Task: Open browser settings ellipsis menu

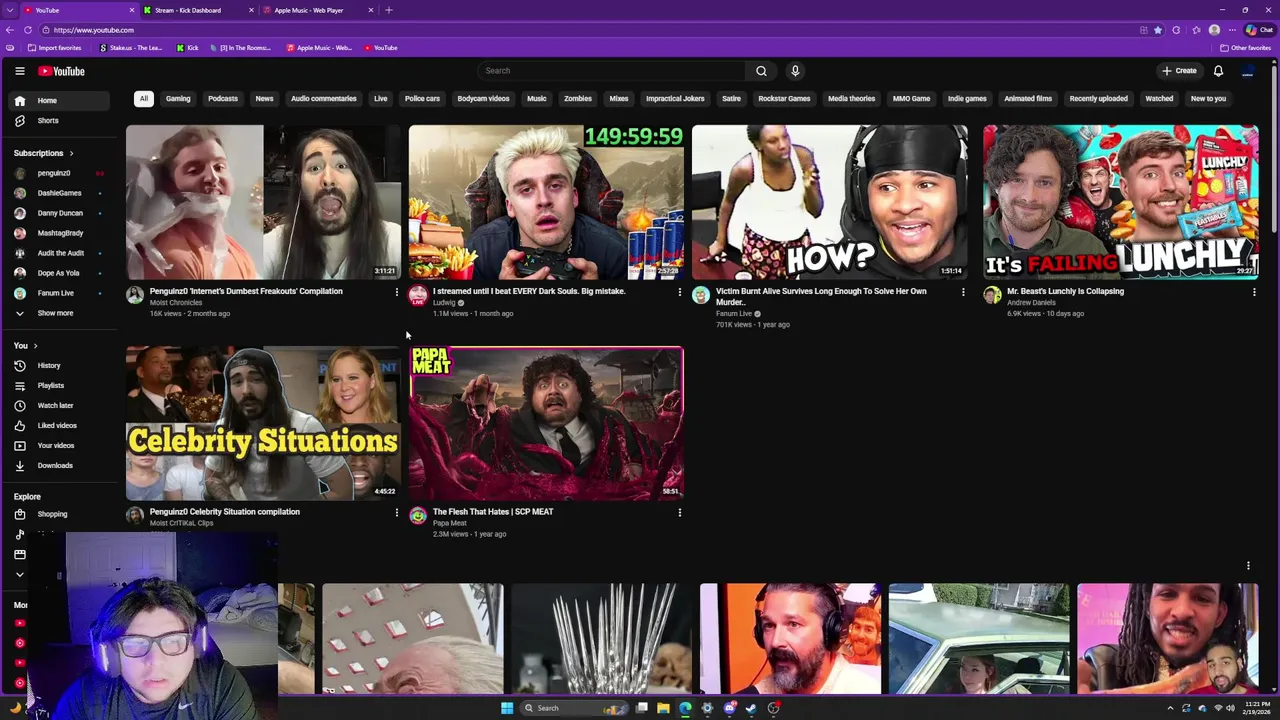Action: [x=1231, y=30]
